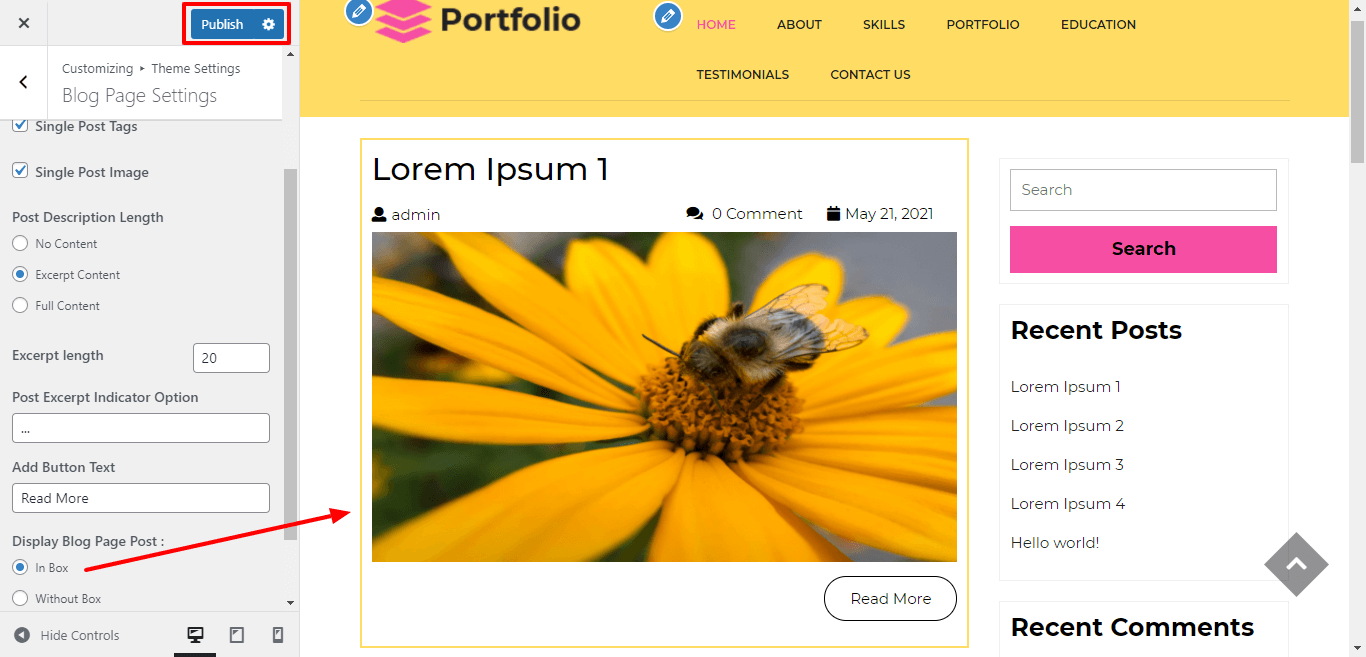1366x657 pixels.
Task: Switch to tablet preview icon
Action: point(237,635)
